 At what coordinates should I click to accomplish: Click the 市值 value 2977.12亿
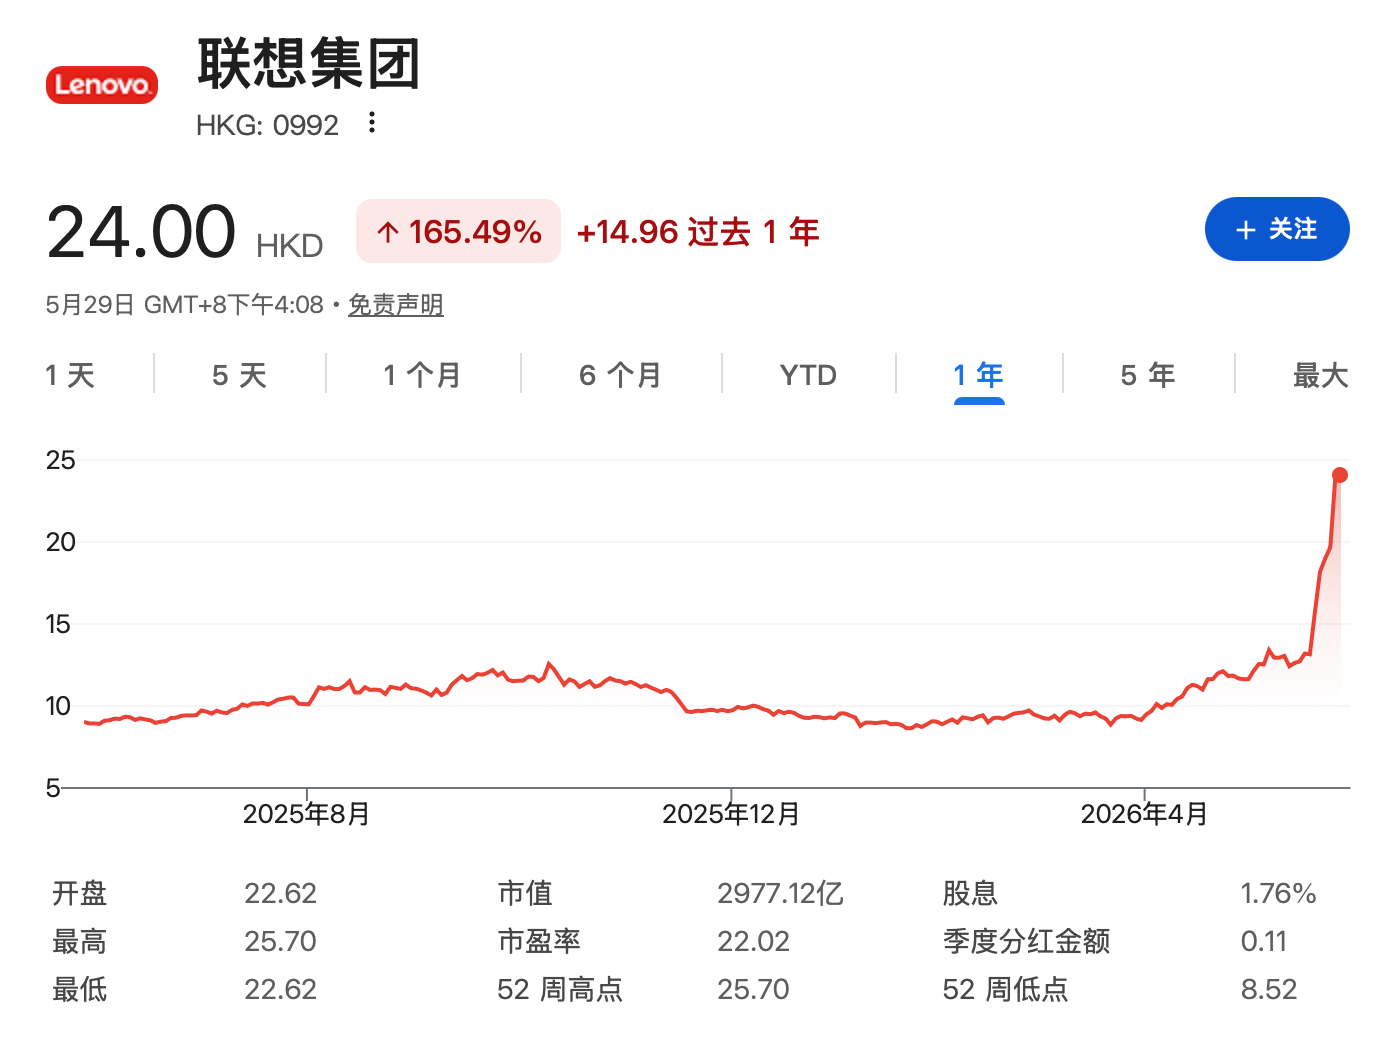(780, 893)
